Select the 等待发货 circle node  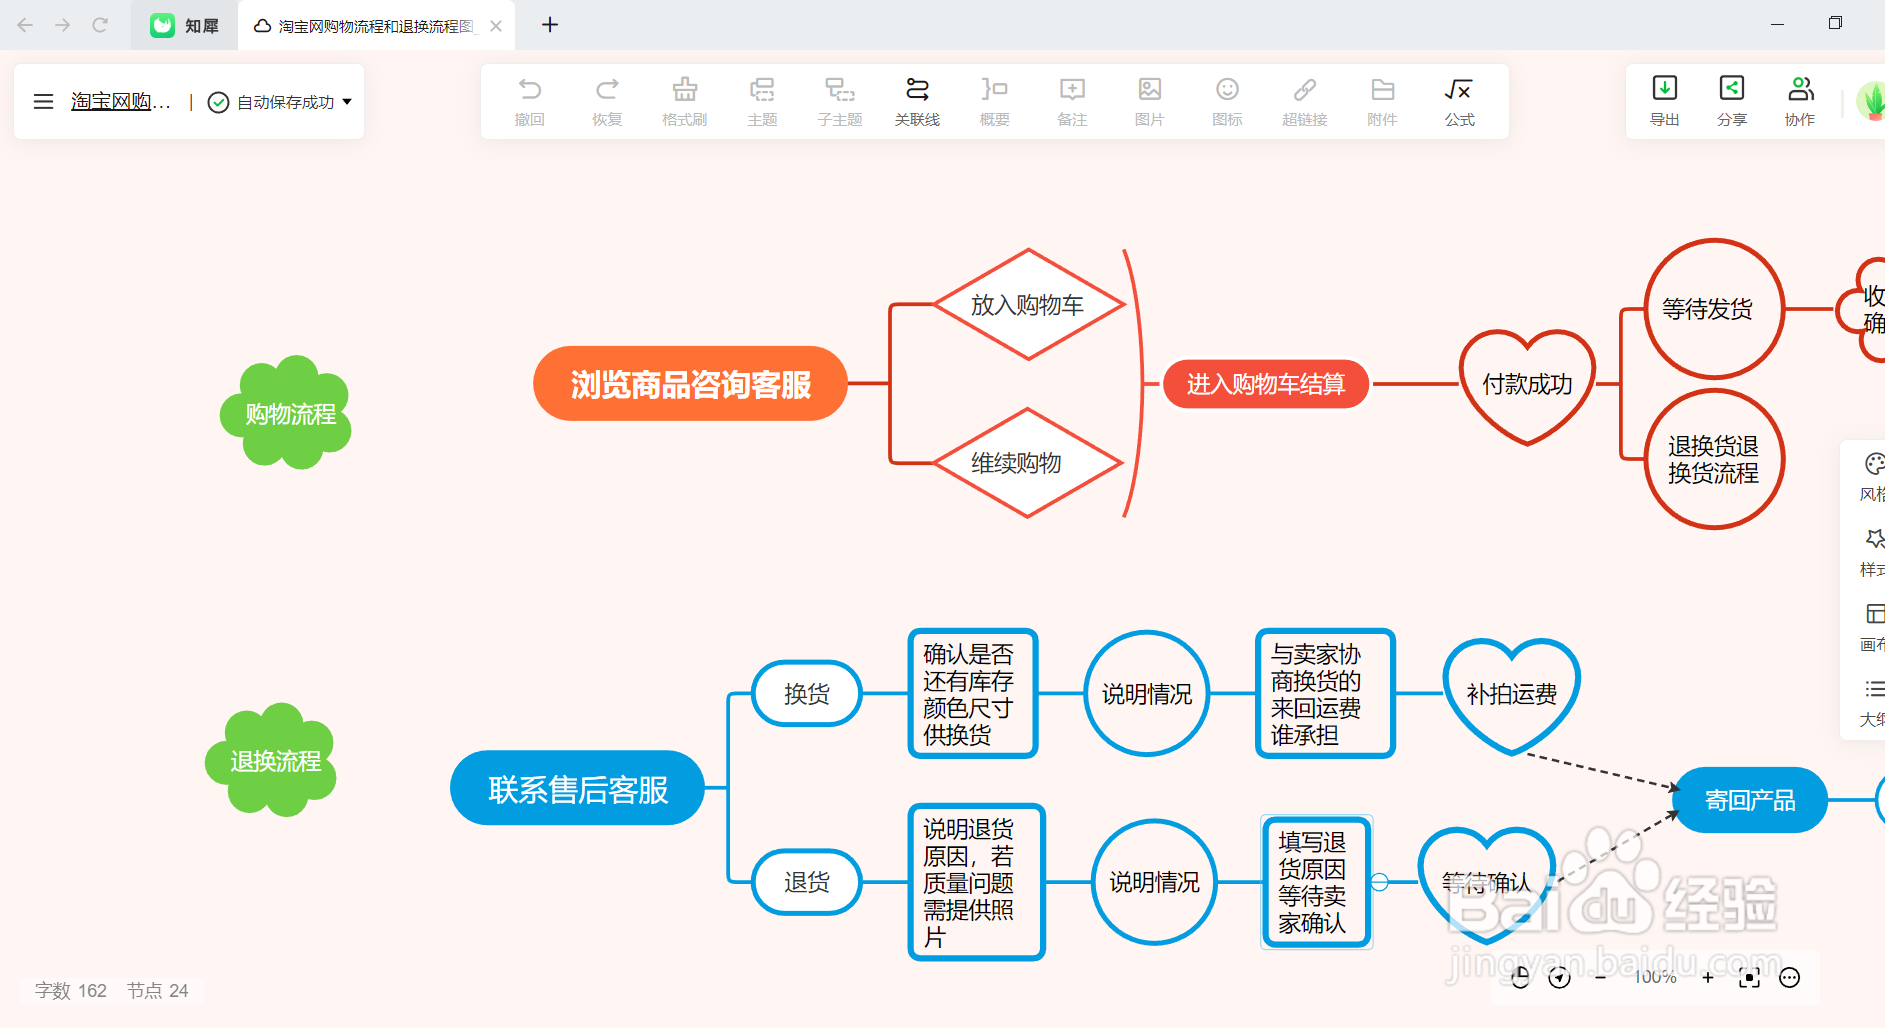tap(1714, 309)
